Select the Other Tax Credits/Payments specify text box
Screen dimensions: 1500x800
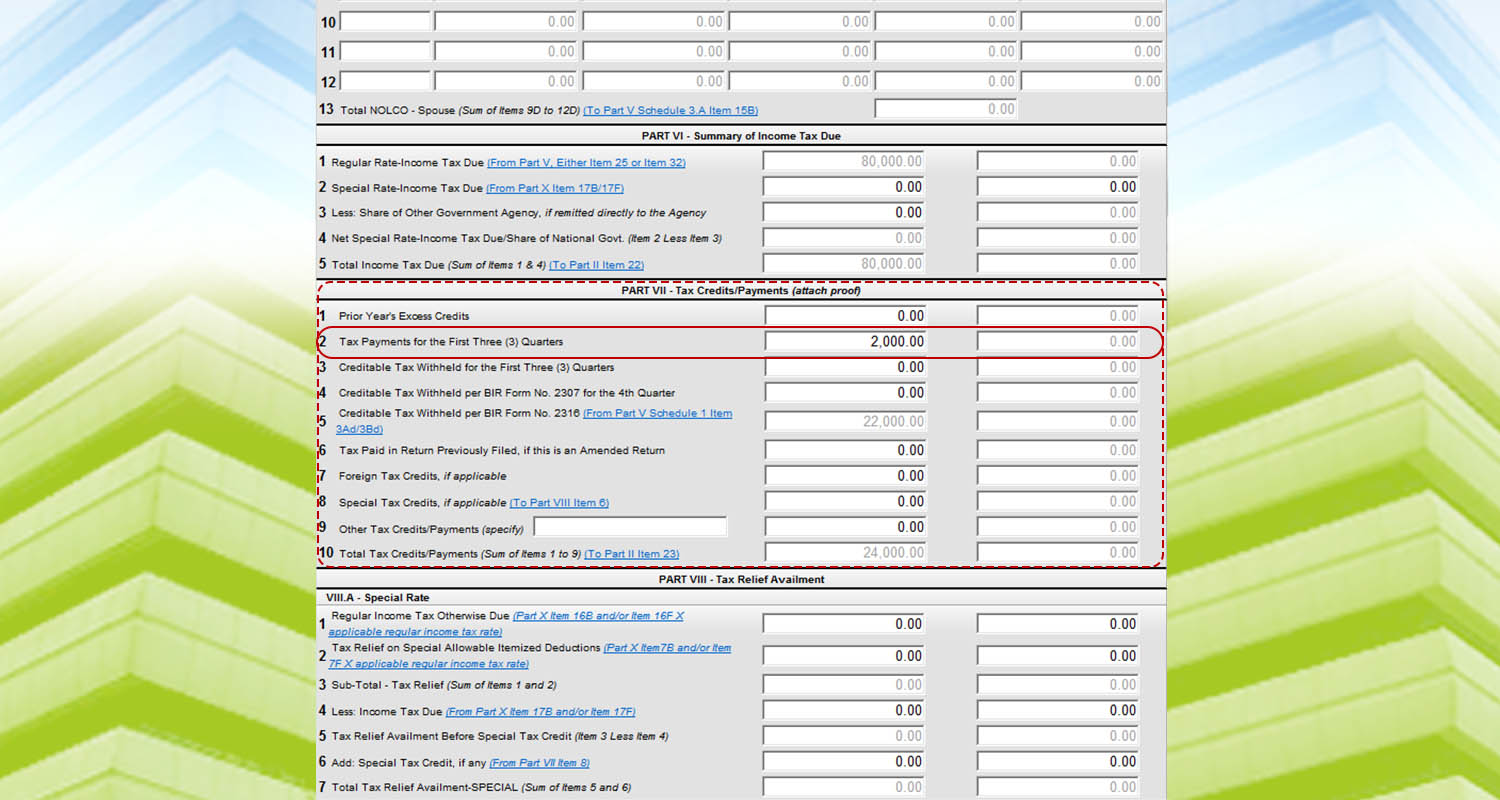[630, 527]
